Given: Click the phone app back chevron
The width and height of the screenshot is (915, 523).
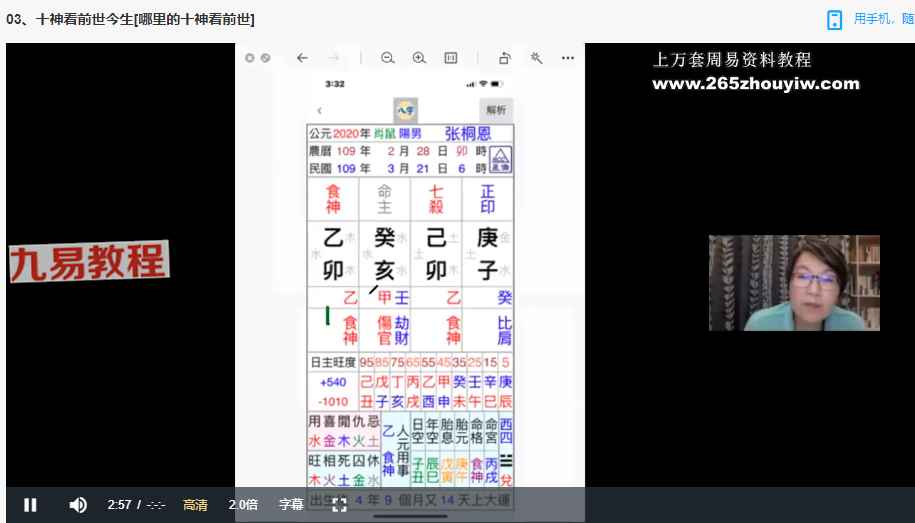Looking at the screenshot, I should tap(319, 110).
